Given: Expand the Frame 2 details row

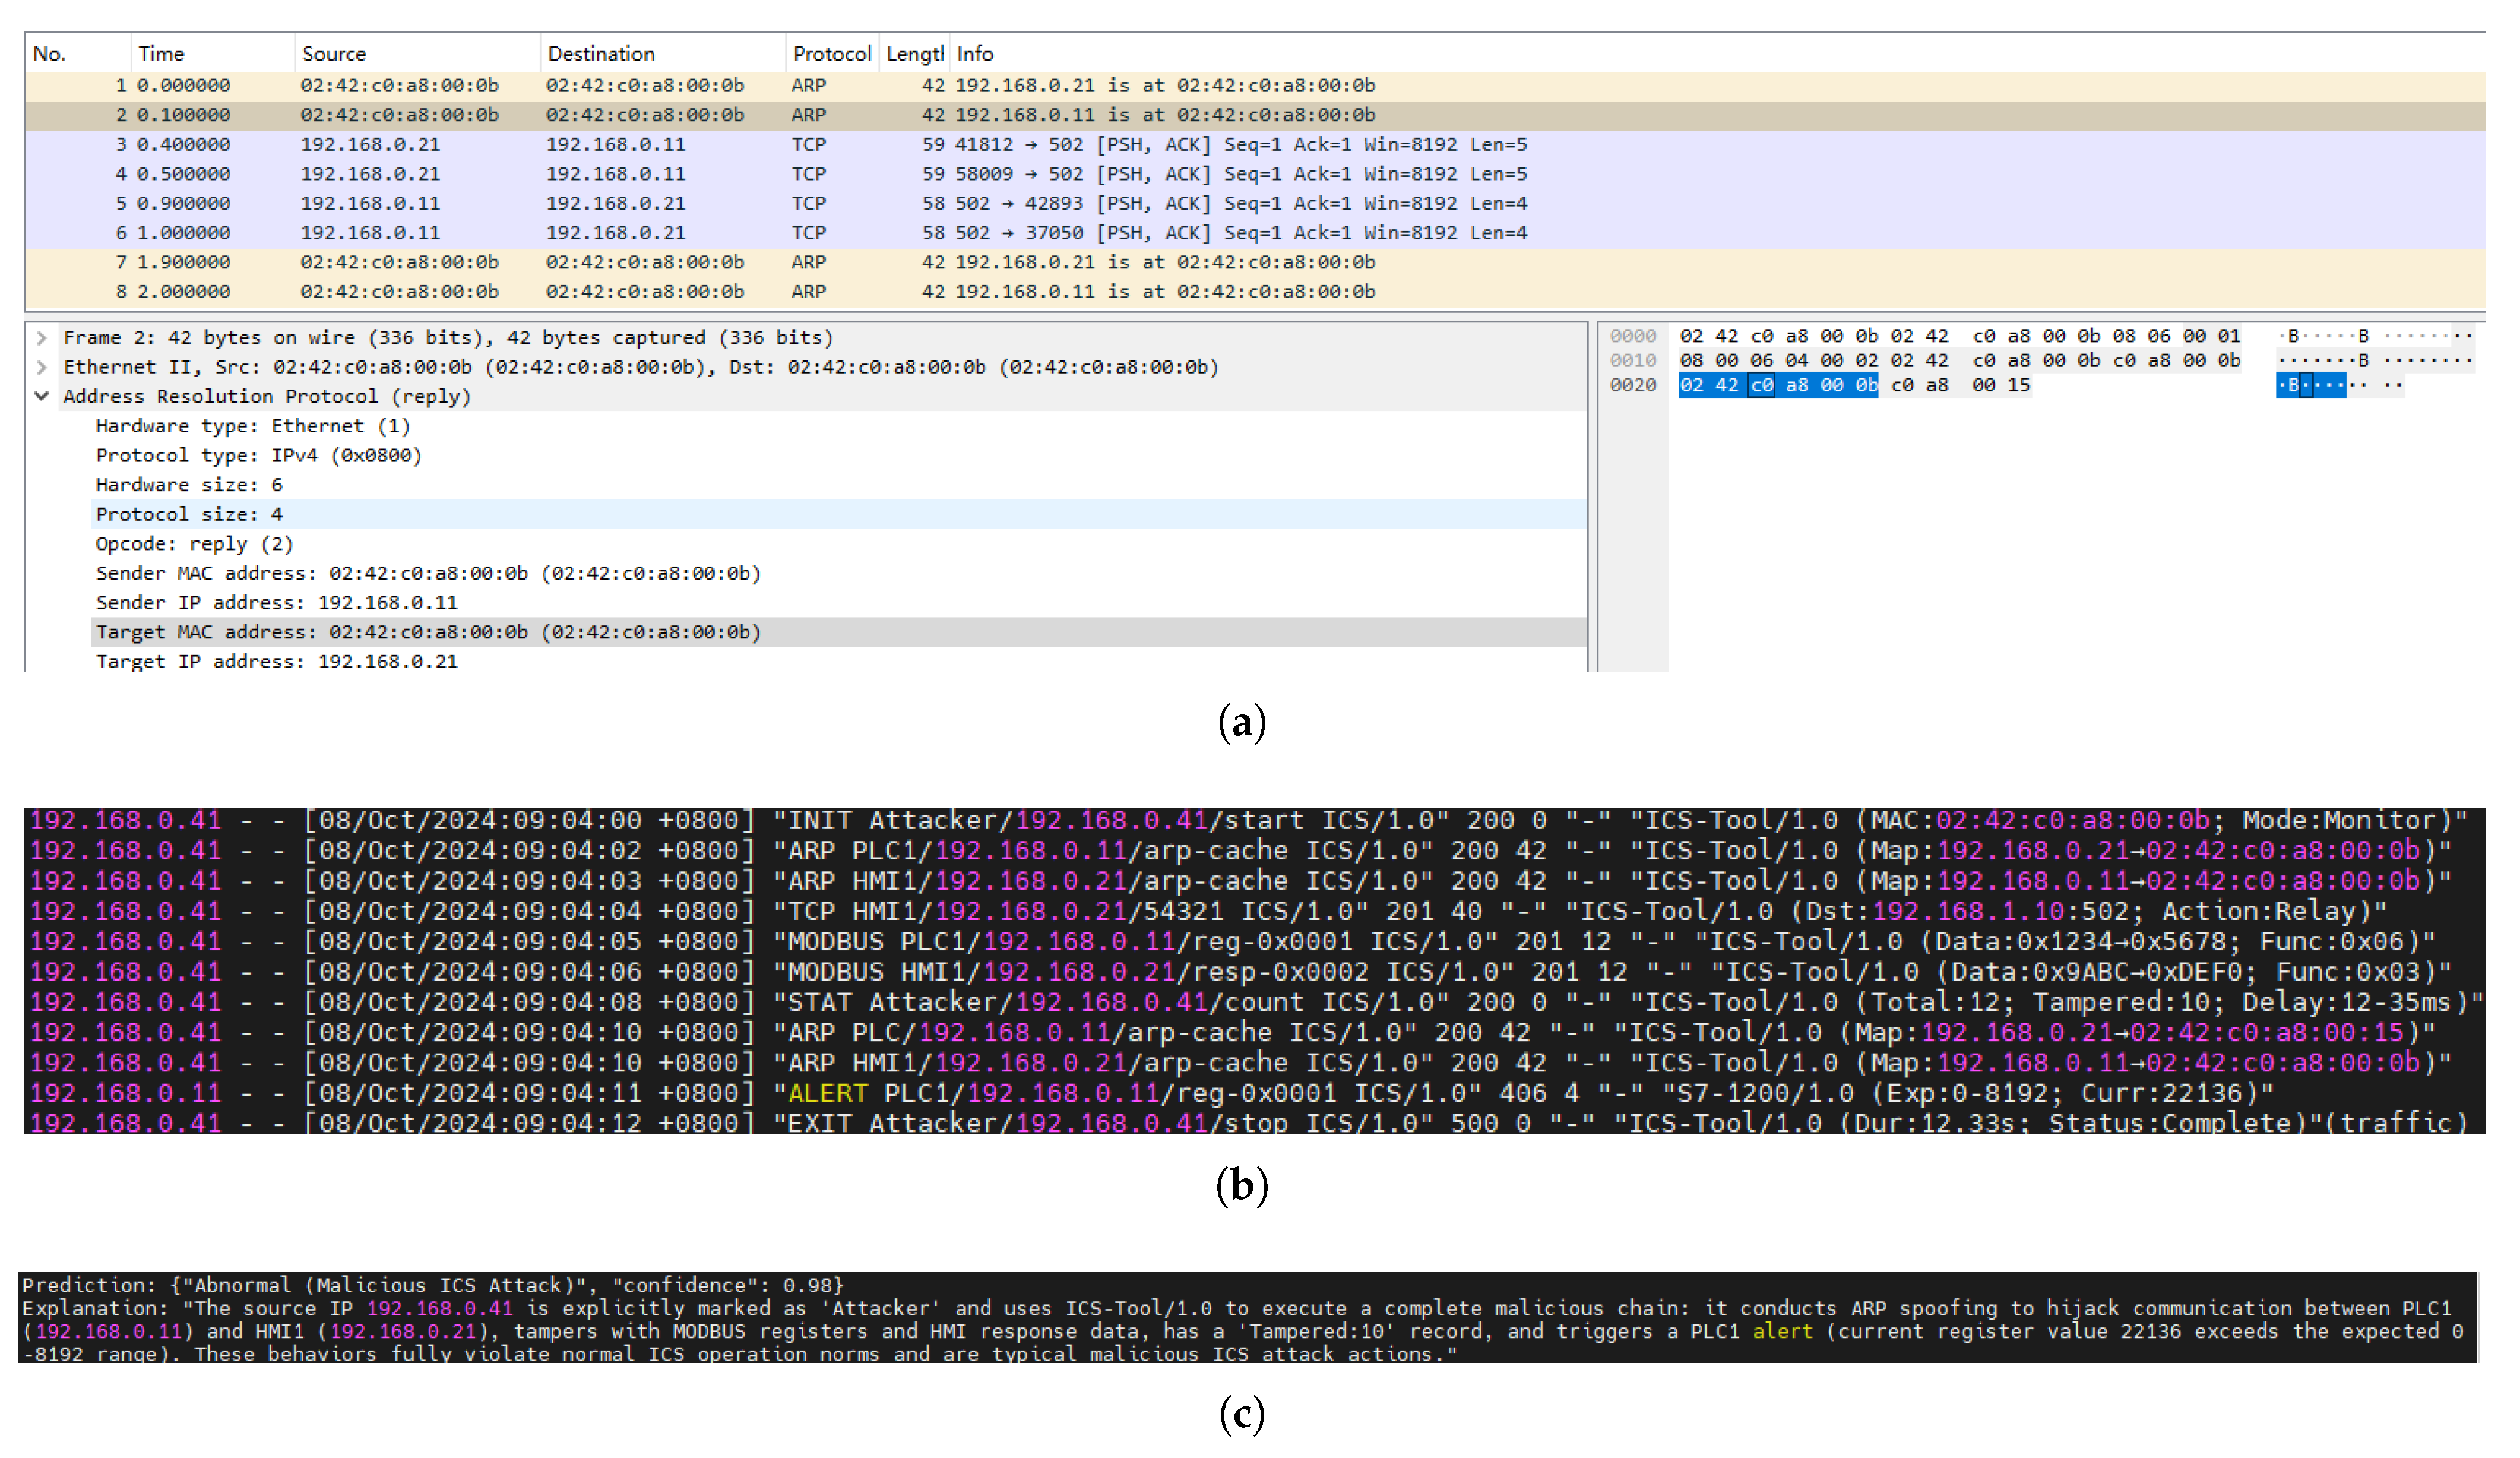Looking at the screenshot, I should [42, 338].
